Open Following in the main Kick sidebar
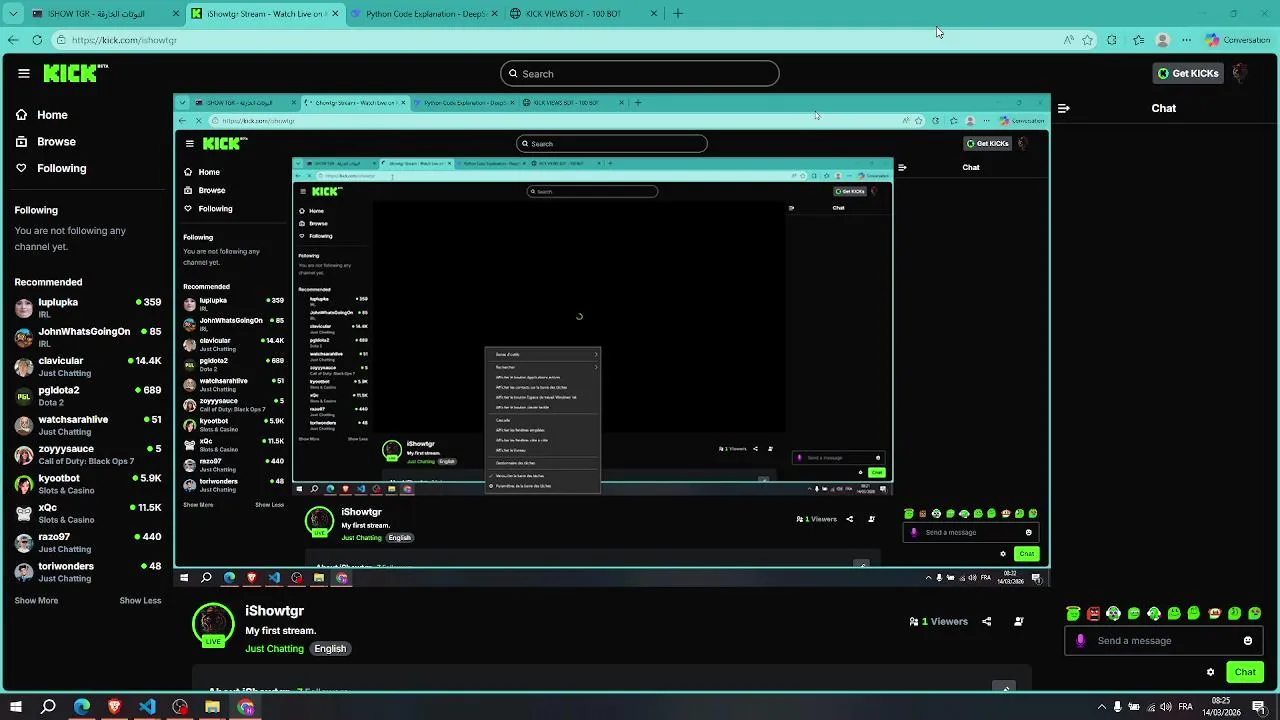 51,168
